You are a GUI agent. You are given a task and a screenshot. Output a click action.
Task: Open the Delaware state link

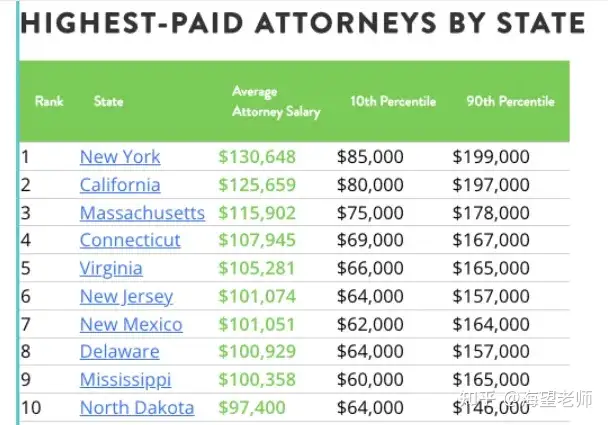tap(119, 352)
